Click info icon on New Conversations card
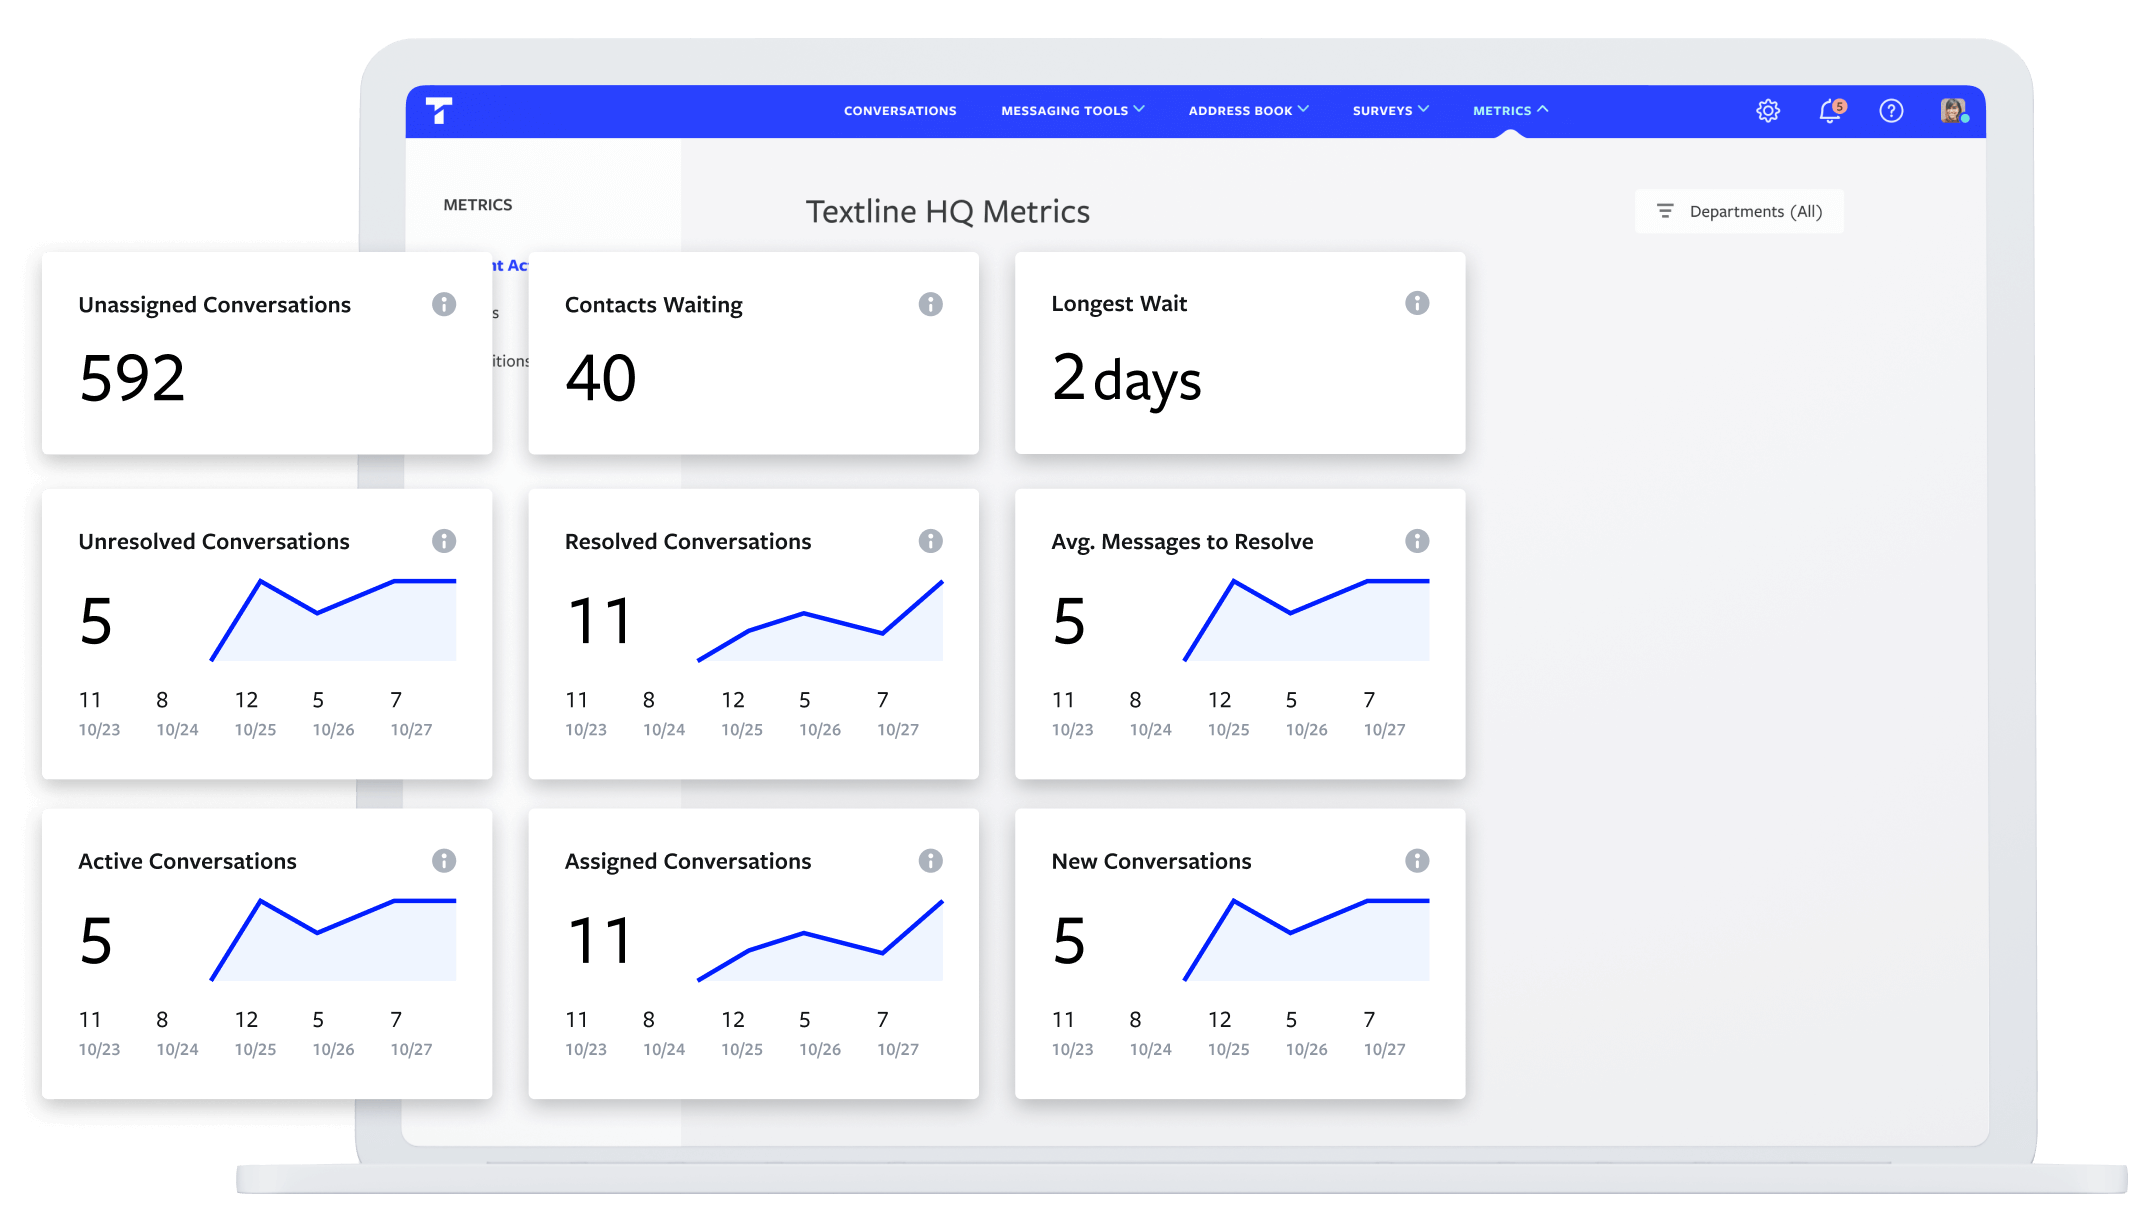The image size is (2138, 1232). (x=1417, y=861)
